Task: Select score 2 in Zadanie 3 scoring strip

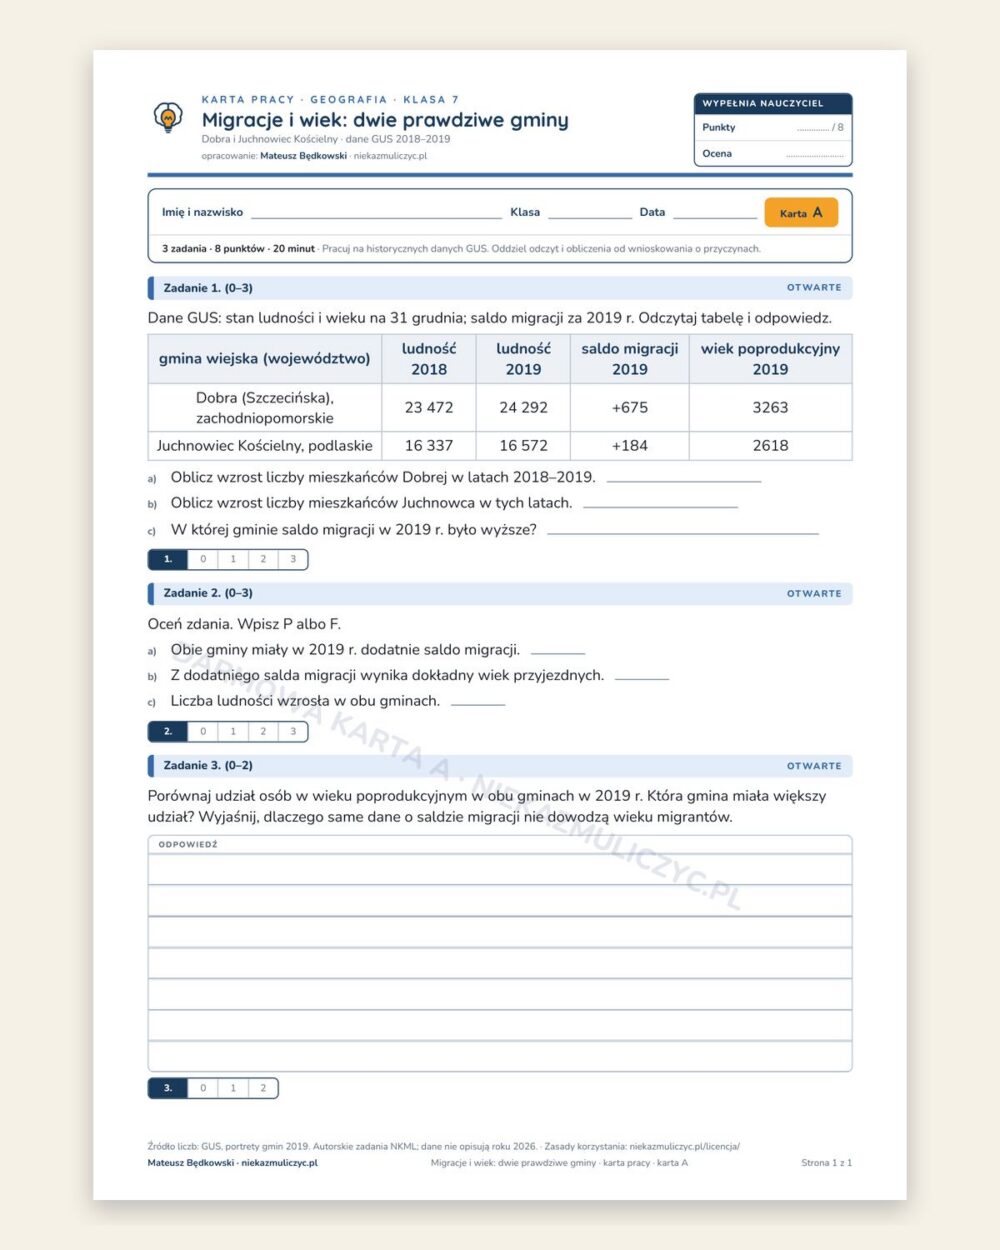Action: 263,1088
